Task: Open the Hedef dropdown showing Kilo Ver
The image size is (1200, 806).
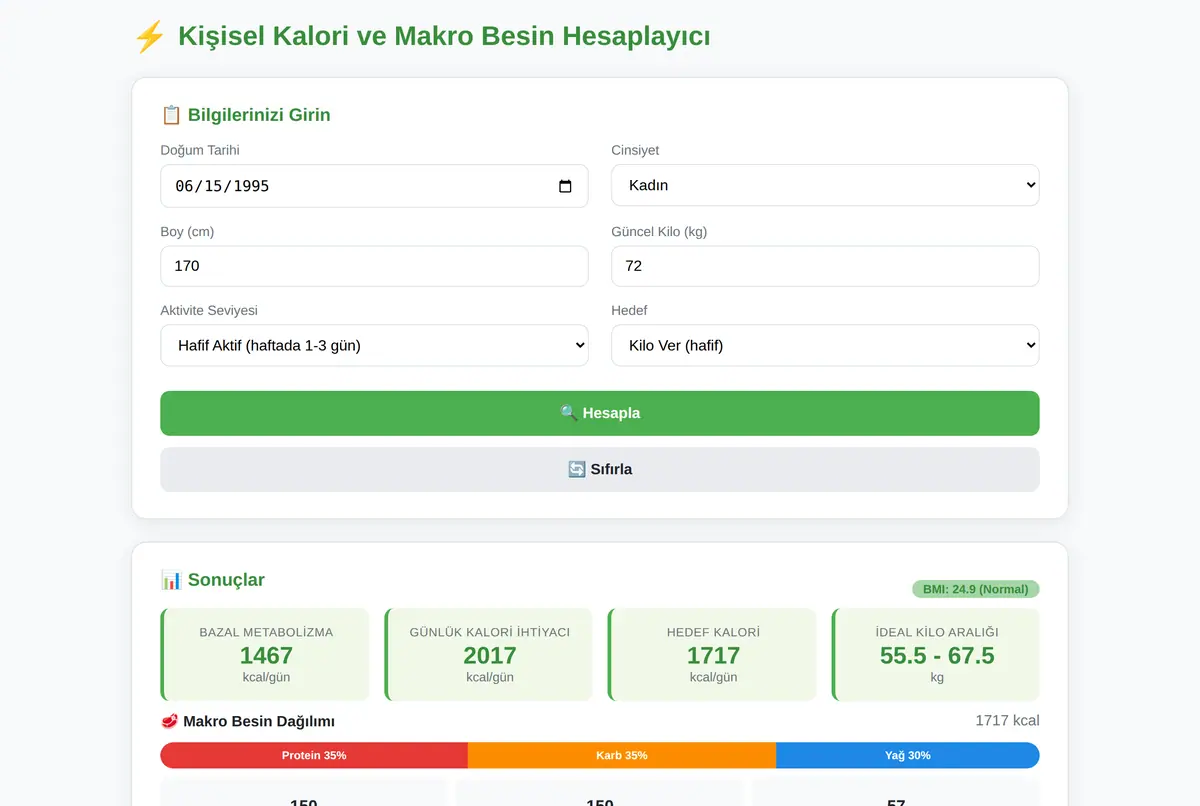Action: (825, 345)
